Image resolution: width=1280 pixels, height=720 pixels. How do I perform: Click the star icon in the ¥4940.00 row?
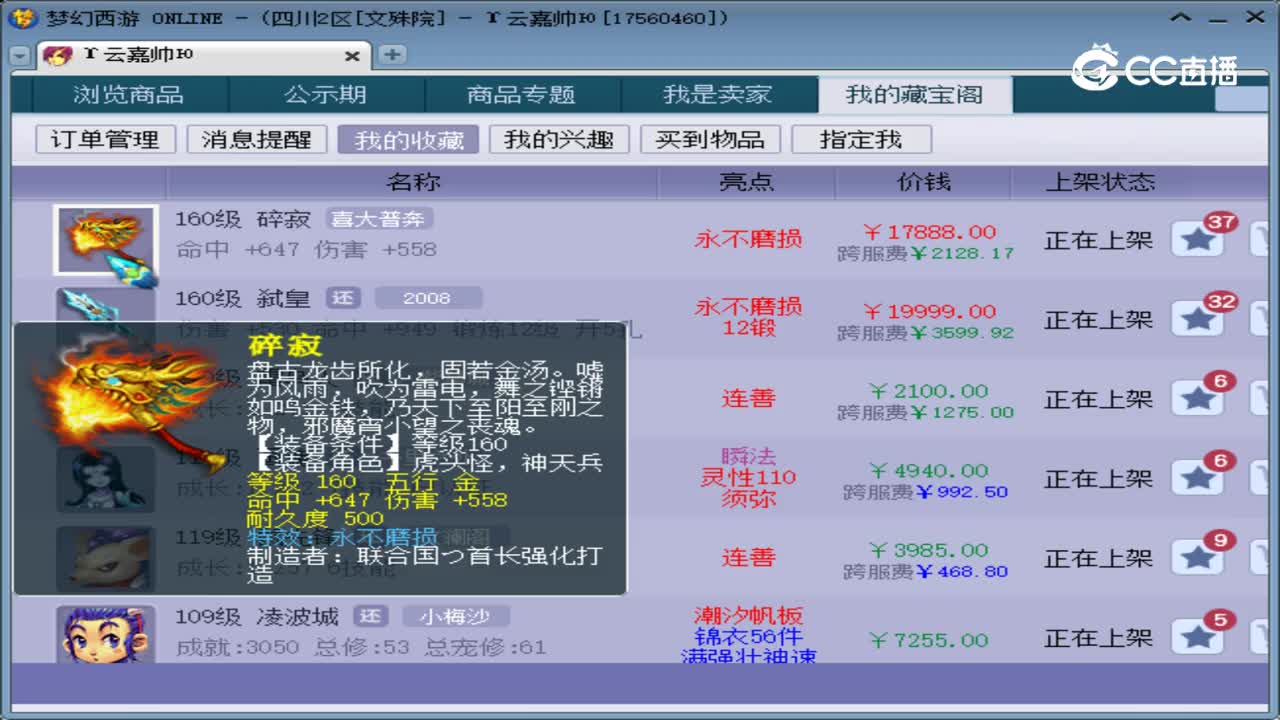[x=1197, y=479]
